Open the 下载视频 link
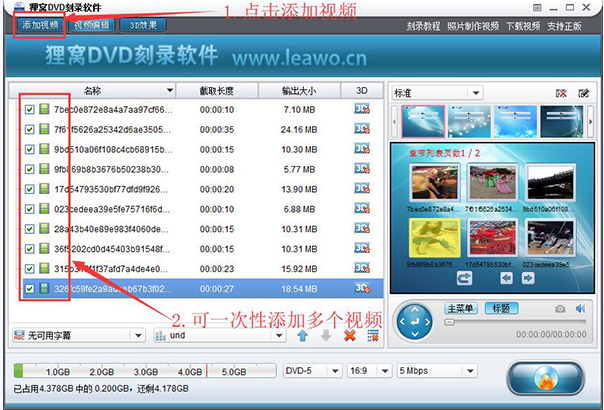Image resolution: width=604 pixels, height=410 pixels. click(523, 26)
